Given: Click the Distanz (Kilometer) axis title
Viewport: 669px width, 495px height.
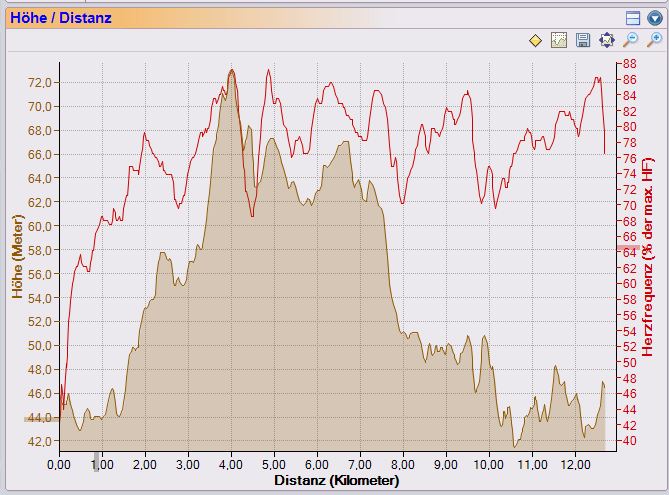Looking at the screenshot, I should click(330, 481).
